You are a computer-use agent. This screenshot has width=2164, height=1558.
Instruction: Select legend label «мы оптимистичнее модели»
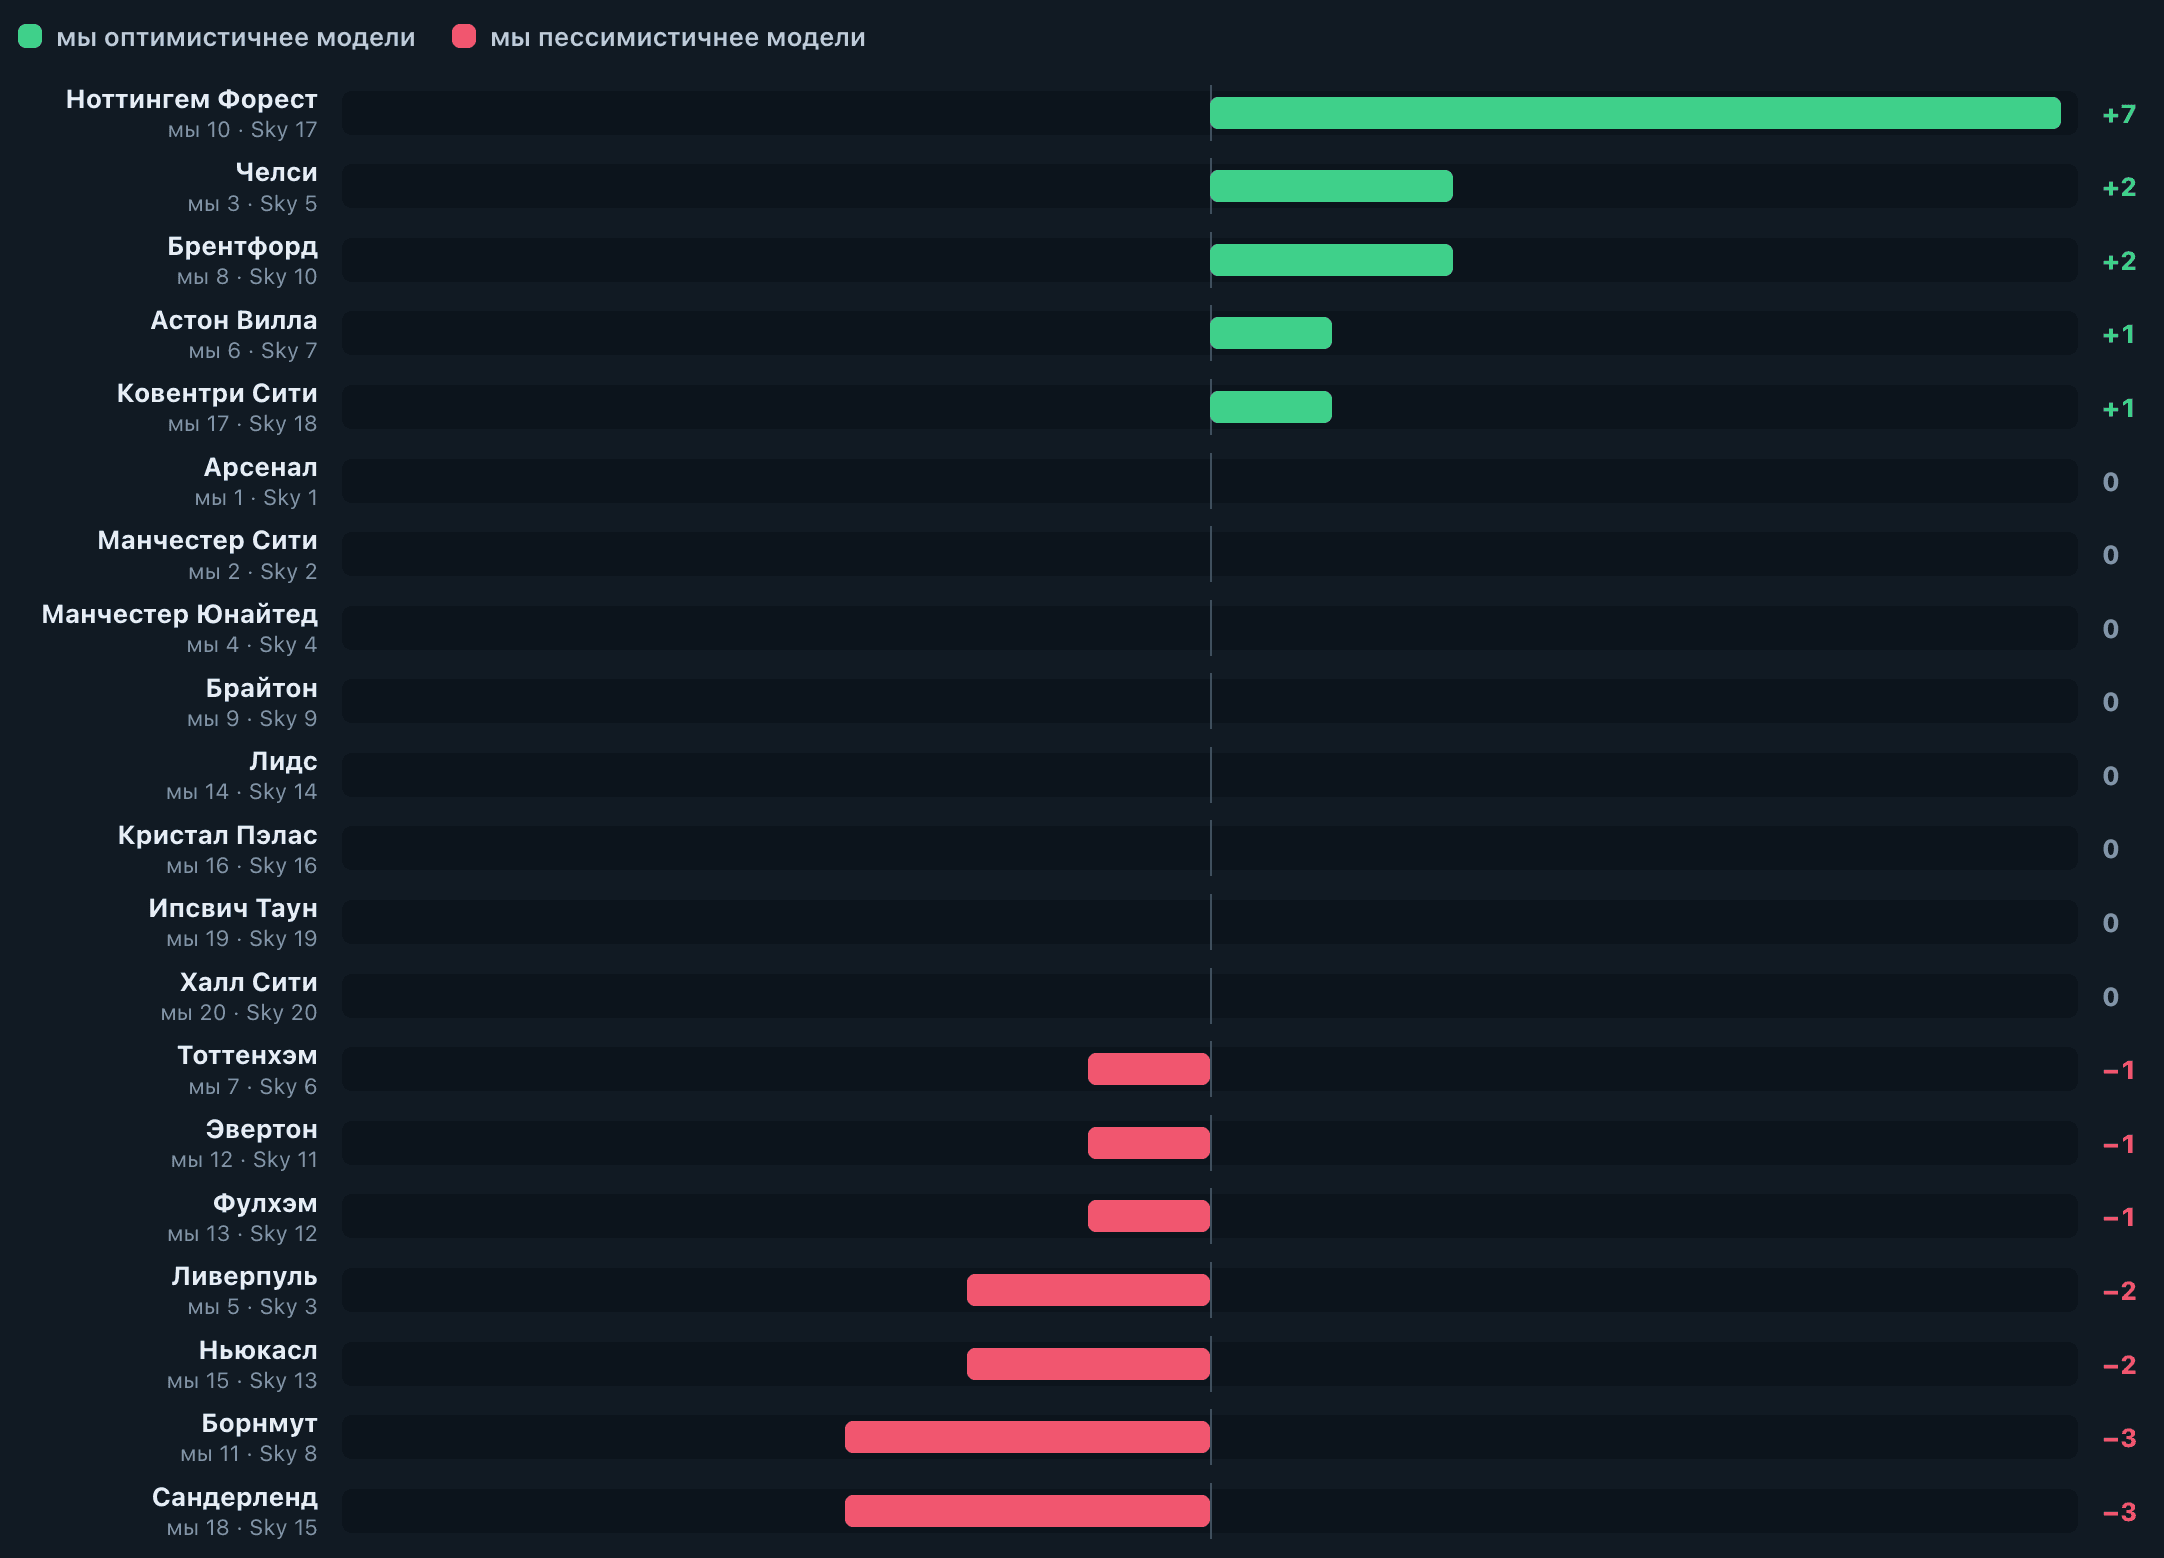coord(236,38)
